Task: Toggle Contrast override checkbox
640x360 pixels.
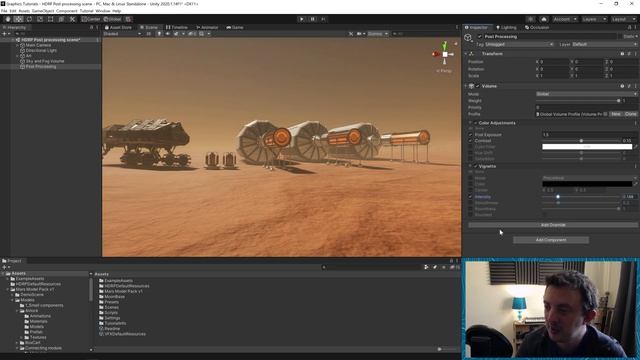Action: (x=471, y=141)
